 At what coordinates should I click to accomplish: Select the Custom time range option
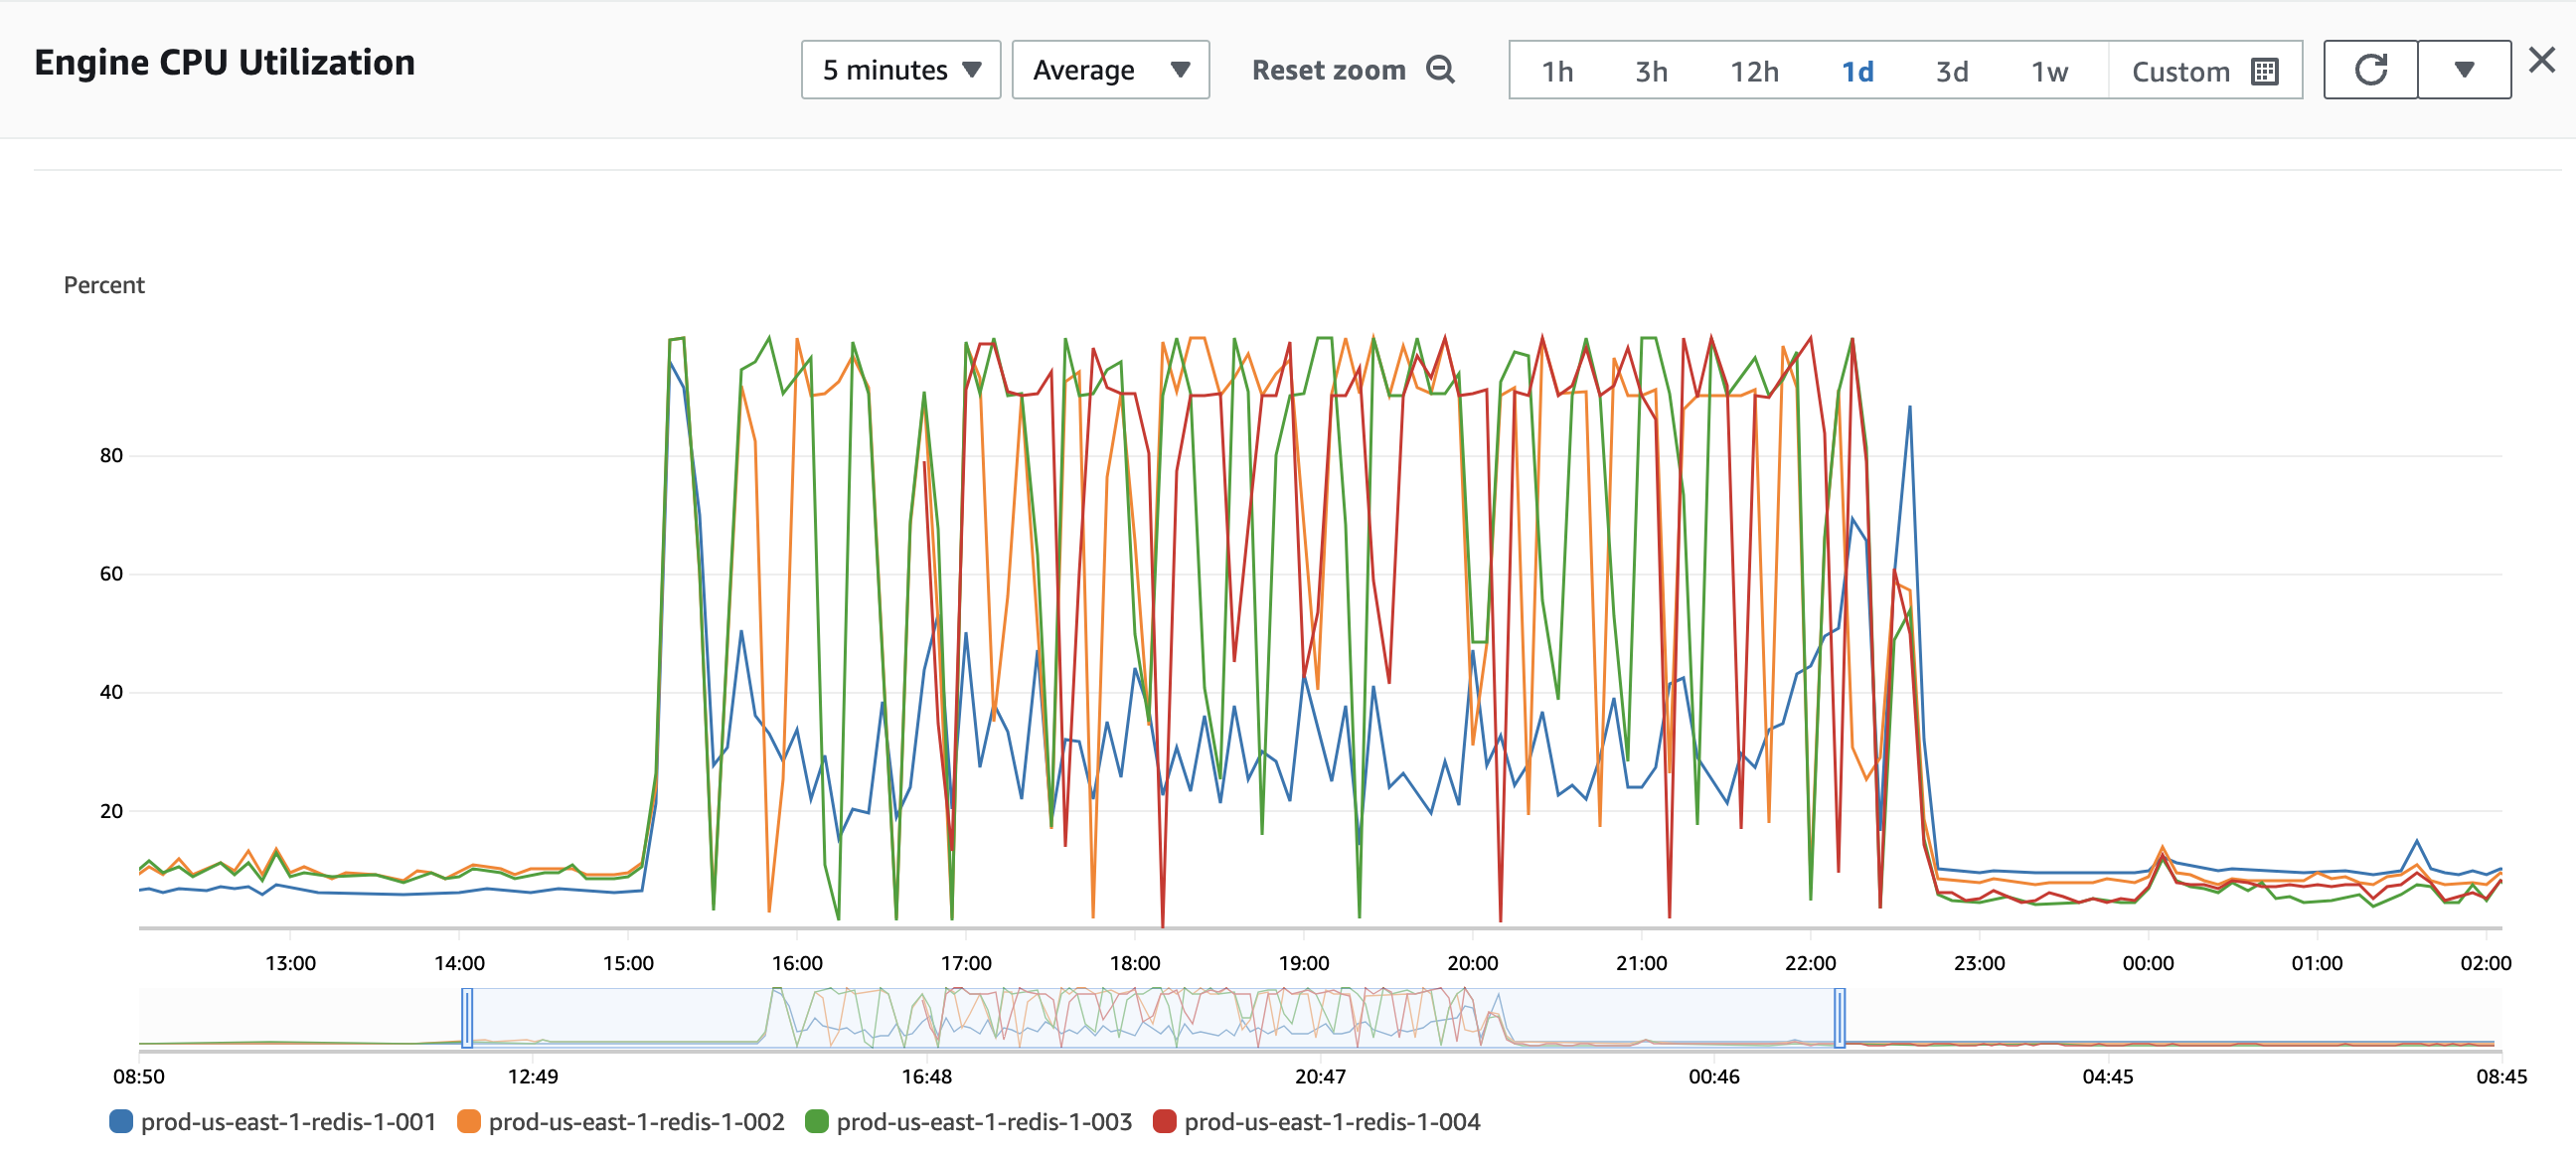point(2180,70)
